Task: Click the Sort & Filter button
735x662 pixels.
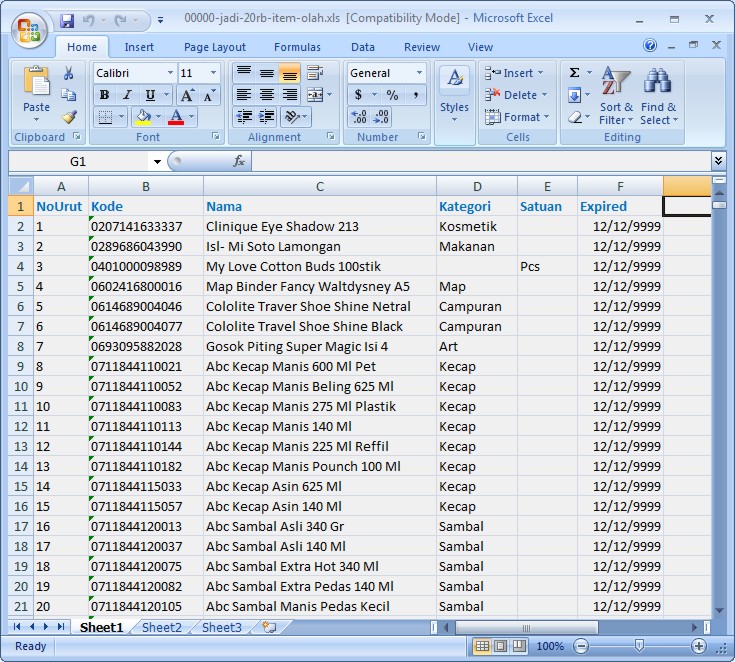Action: point(616,96)
